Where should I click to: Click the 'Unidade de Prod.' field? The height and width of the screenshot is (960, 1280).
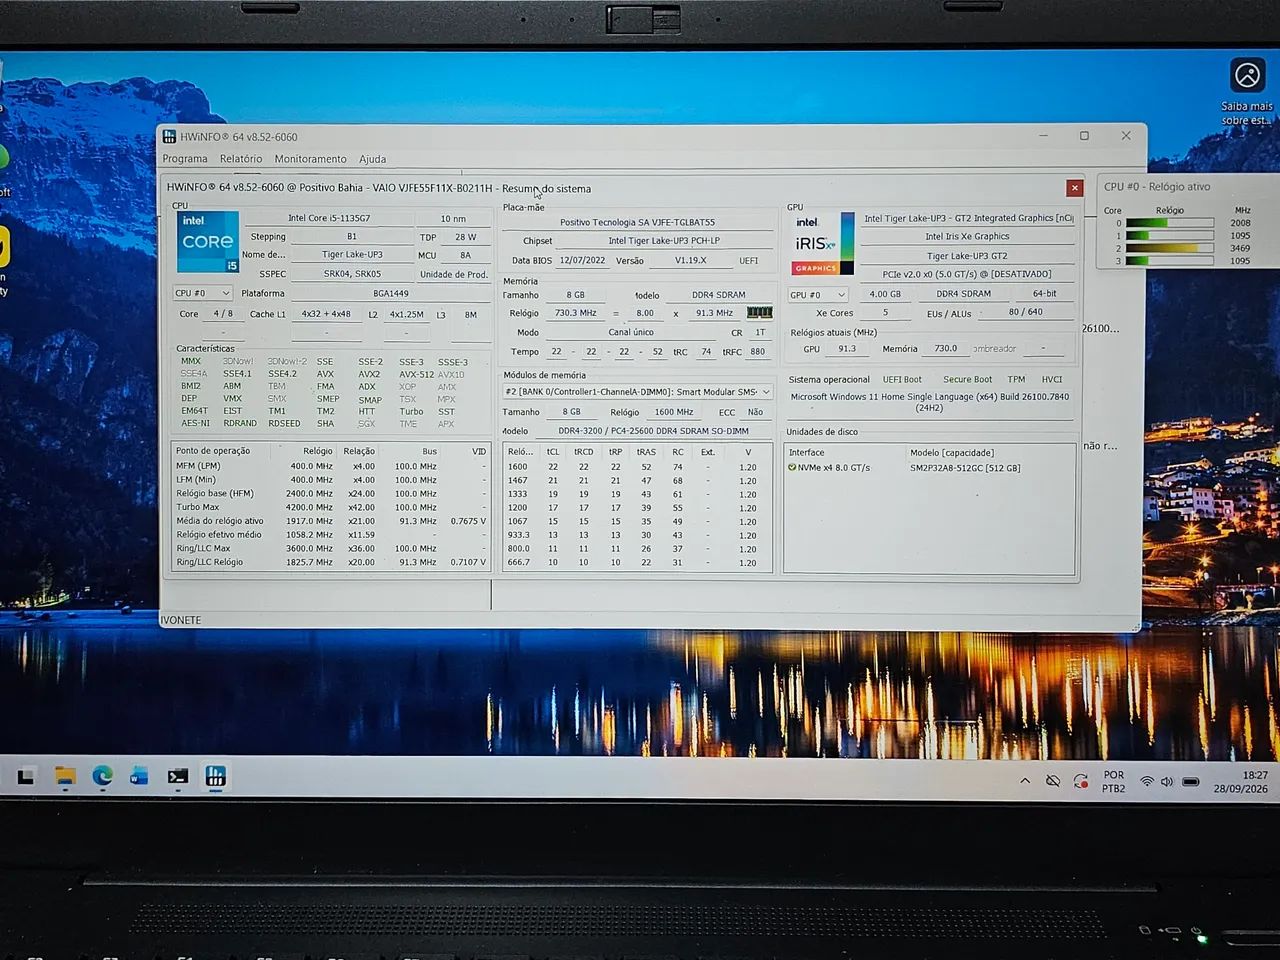pyautogui.click(x=453, y=274)
